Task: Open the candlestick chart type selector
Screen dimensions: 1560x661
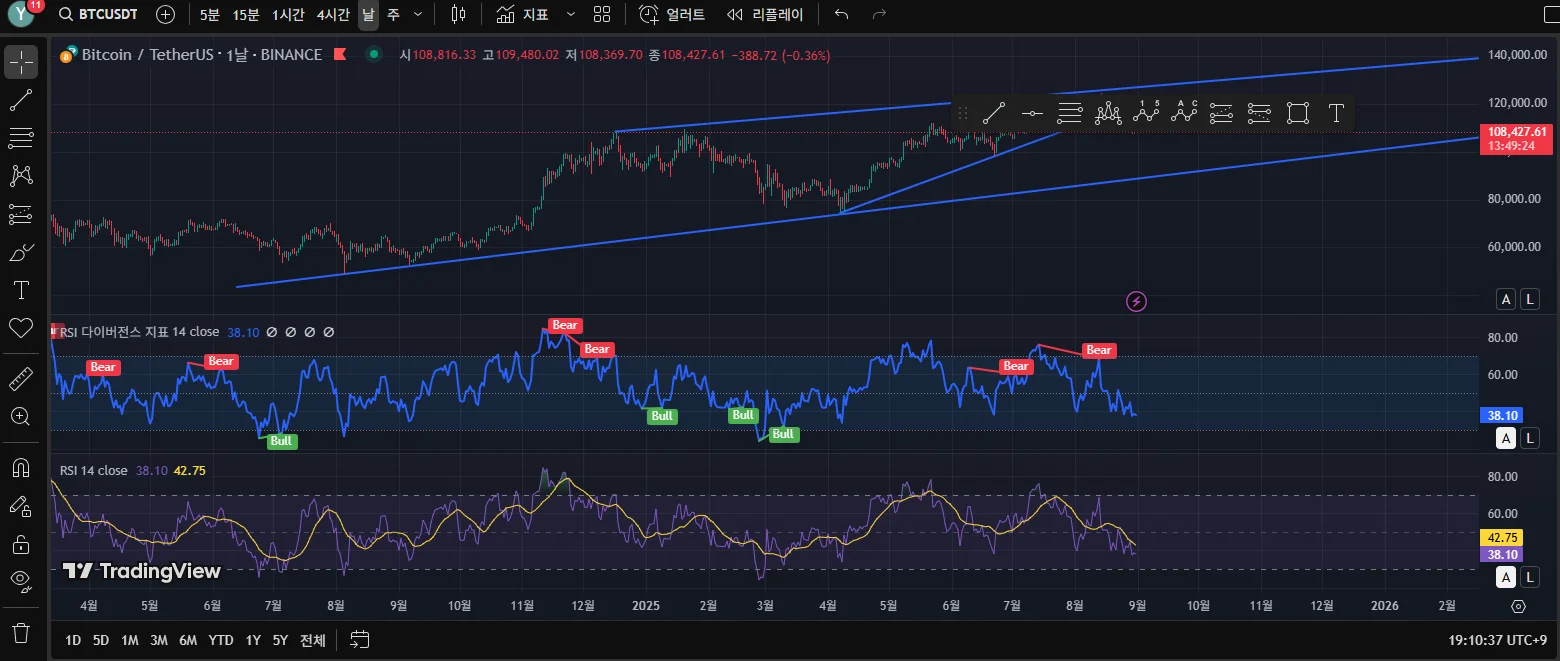Action: [458, 15]
